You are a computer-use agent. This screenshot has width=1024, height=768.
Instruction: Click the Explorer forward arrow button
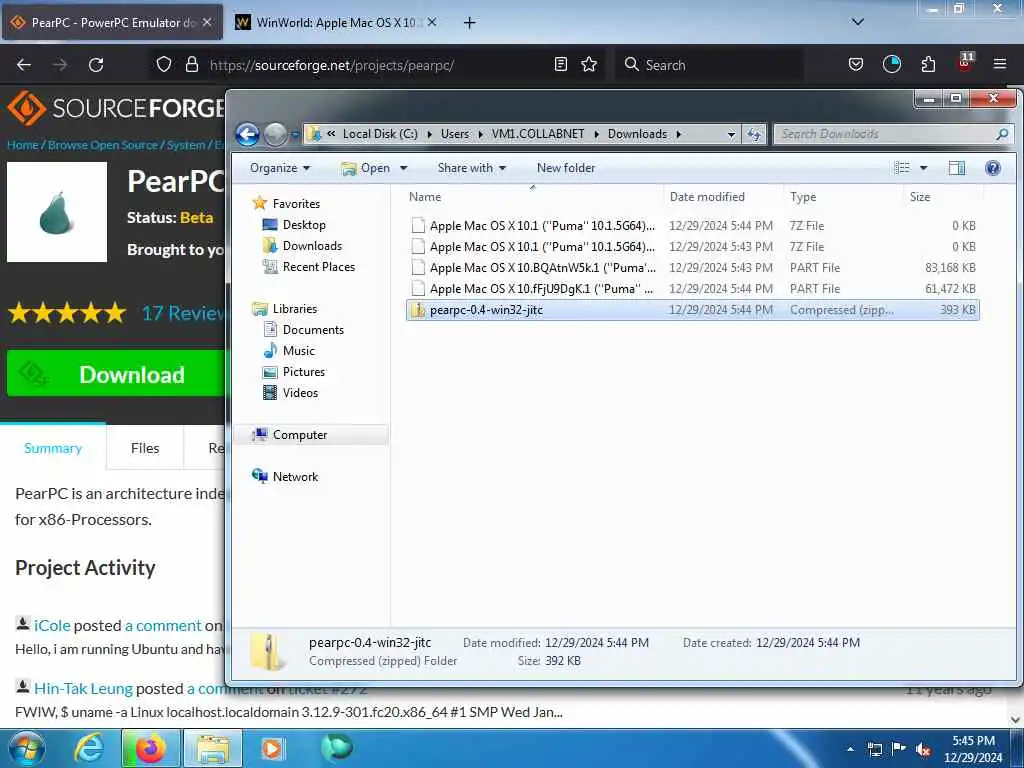(276, 134)
